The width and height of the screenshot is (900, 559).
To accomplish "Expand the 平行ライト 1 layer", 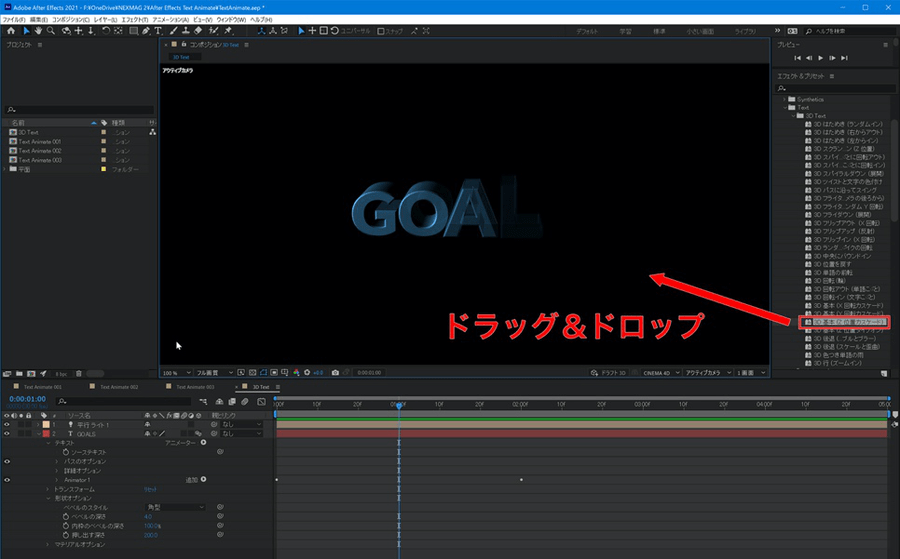I will (x=38, y=425).
